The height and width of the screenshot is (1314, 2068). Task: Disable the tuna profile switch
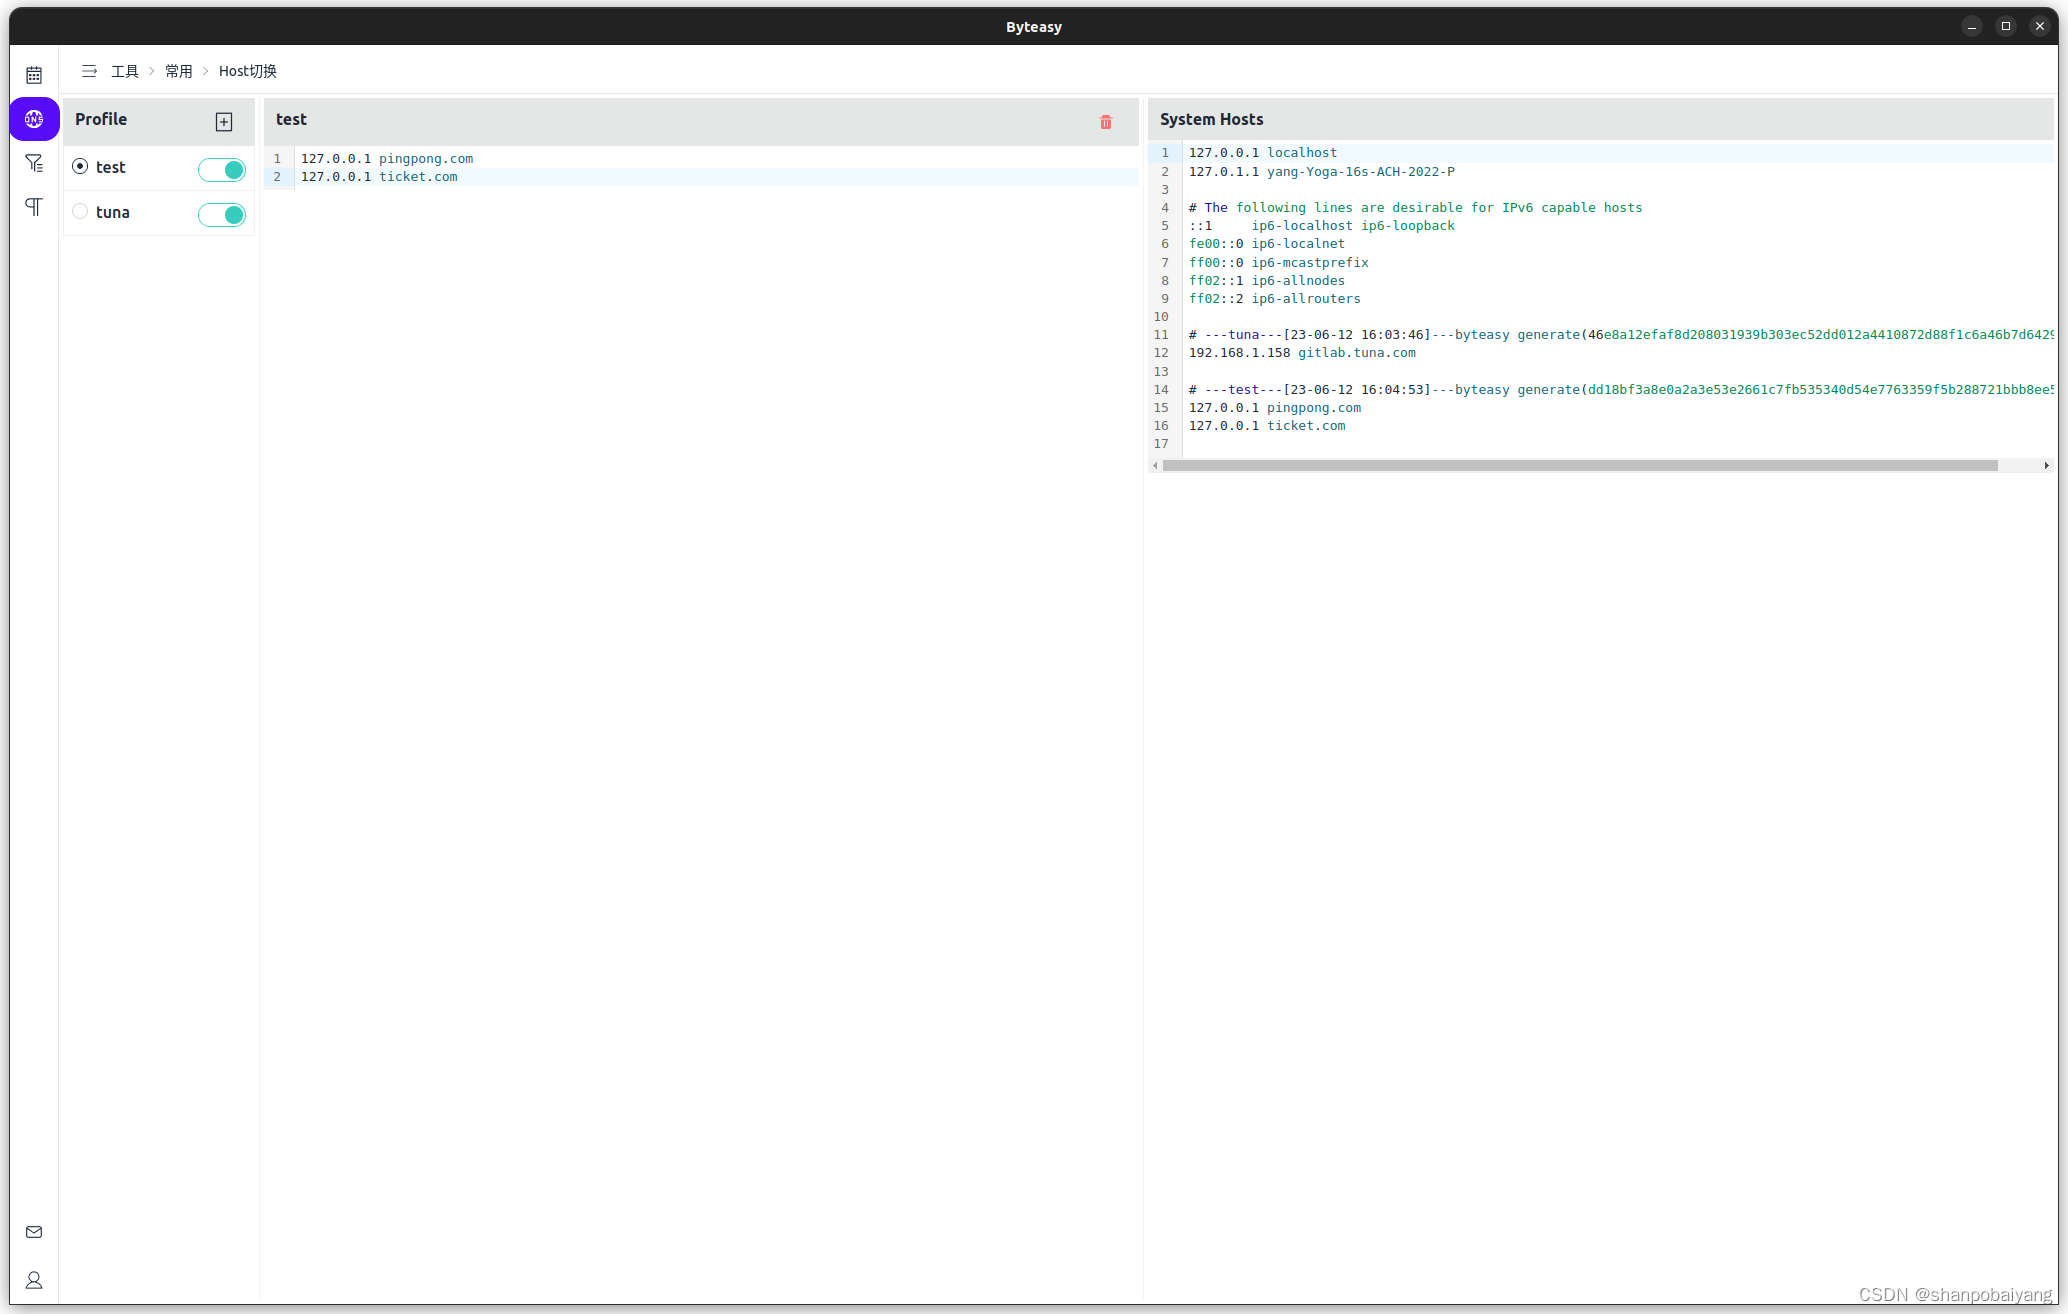click(222, 215)
